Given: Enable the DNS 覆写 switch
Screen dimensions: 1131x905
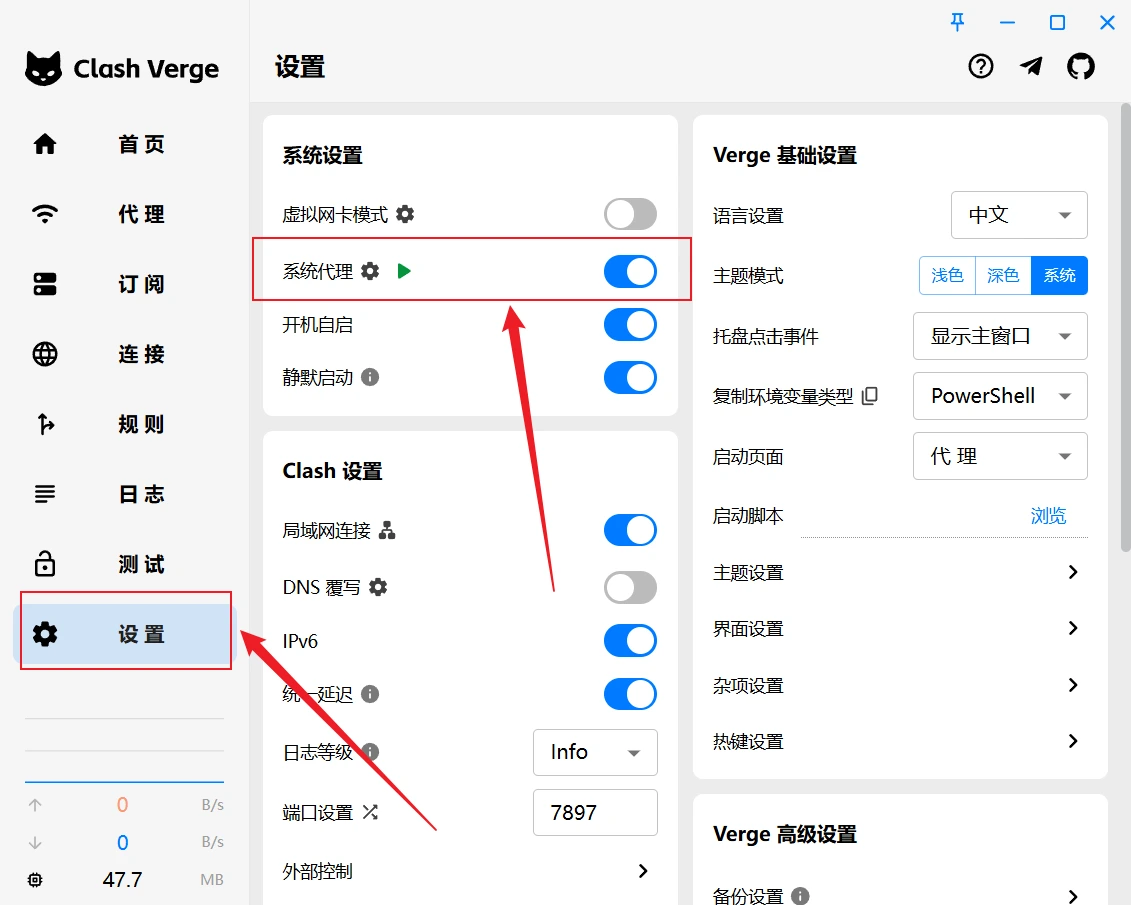Looking at the screenshot, I should [630, 587].
